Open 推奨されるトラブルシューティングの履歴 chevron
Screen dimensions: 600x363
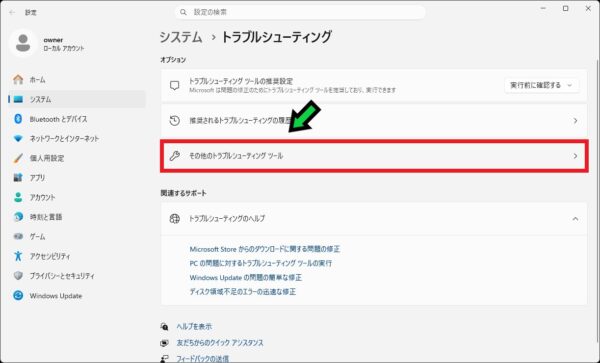pyautogui.click(x=575, y=121)
